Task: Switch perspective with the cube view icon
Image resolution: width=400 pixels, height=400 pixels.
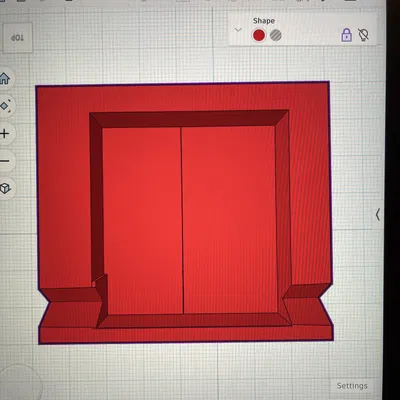Action: 4,188
